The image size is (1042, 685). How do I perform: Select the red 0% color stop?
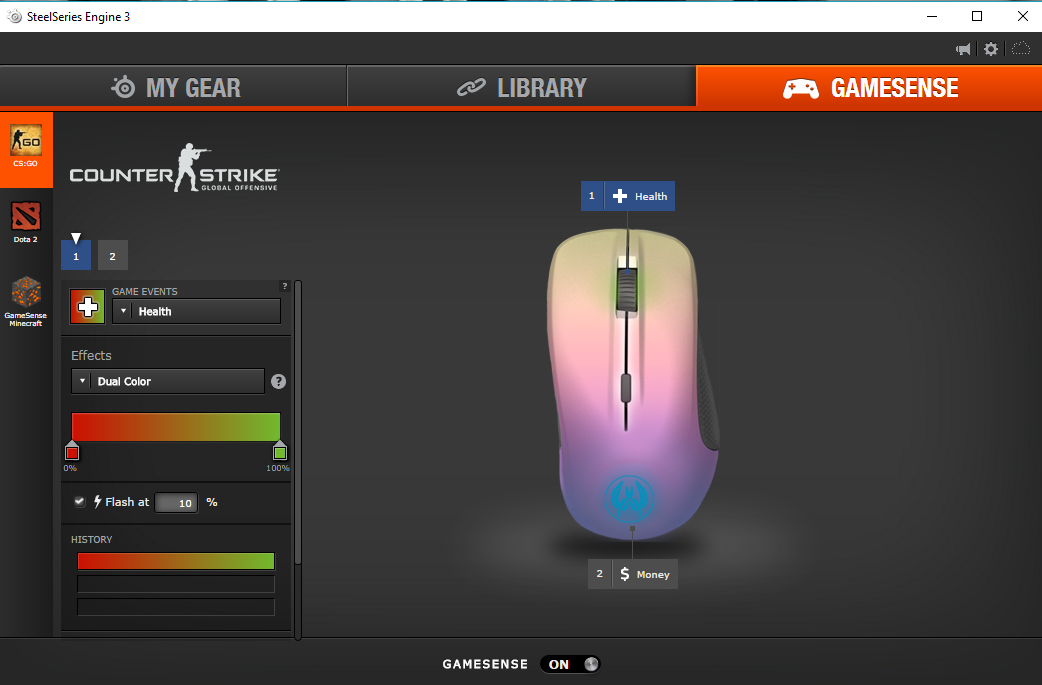click(x=72, y=451)
